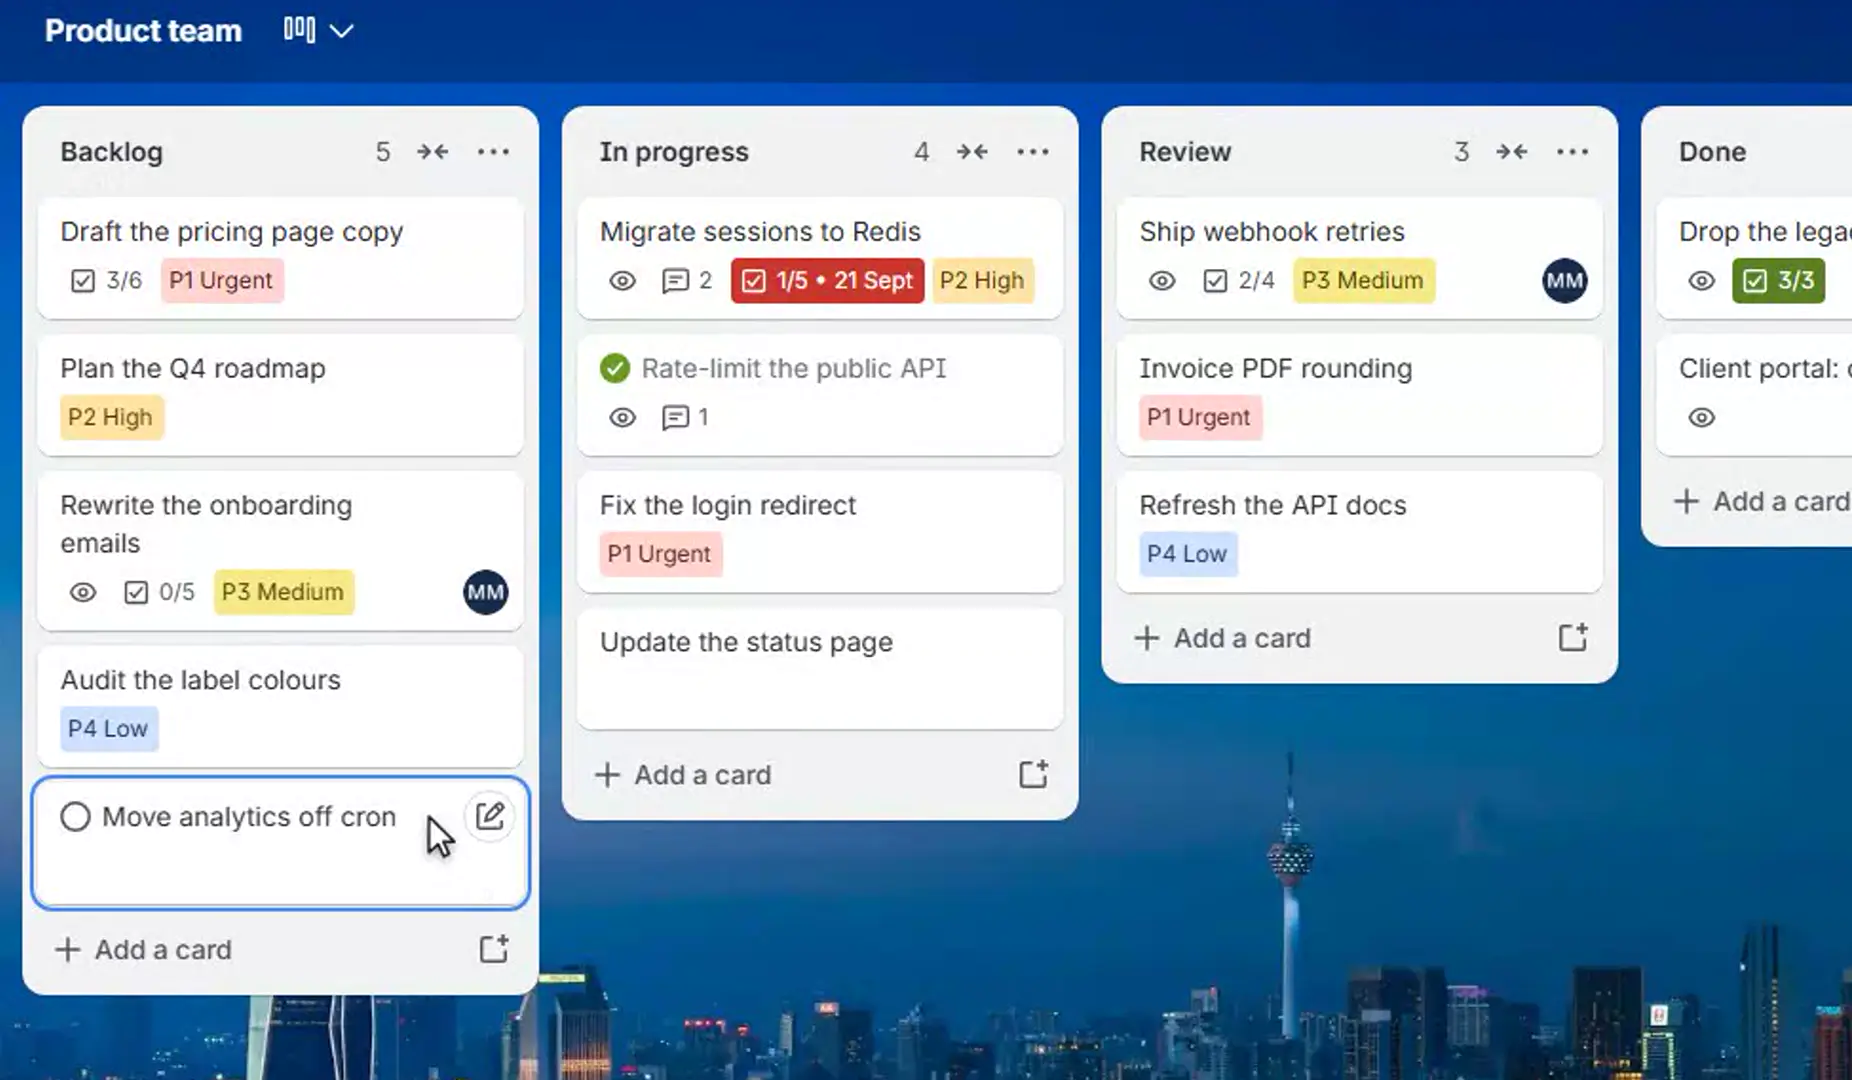The width and height of the screenshot is (1852, 1080).
Task: Click watch icon on Drop the legacy card
Action: [x=1701, y=281]
